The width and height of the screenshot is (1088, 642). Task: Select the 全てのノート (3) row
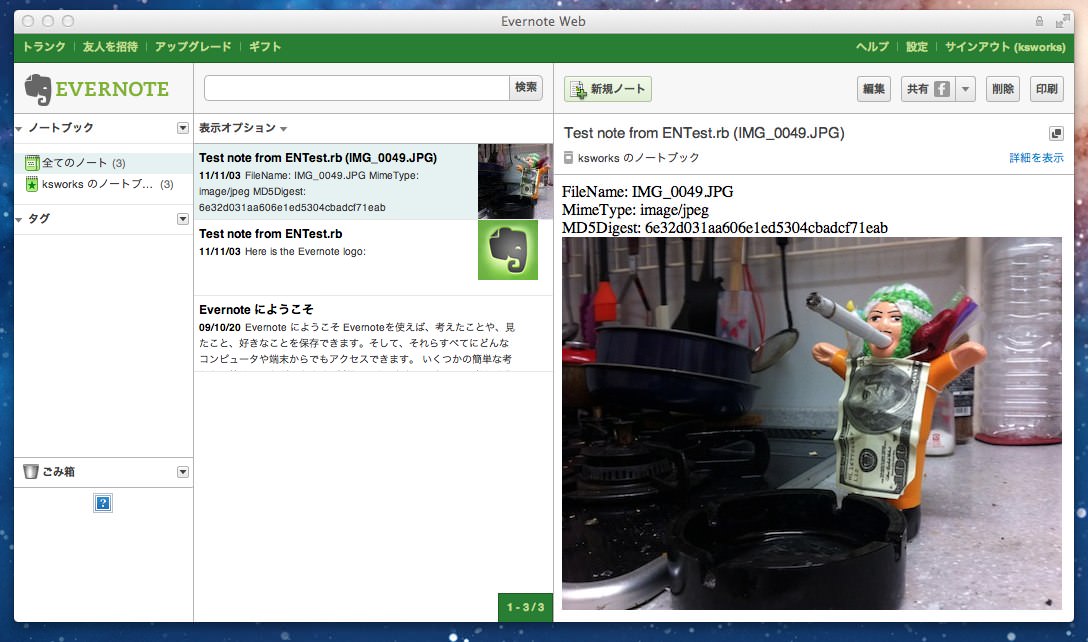click(104, 163)
